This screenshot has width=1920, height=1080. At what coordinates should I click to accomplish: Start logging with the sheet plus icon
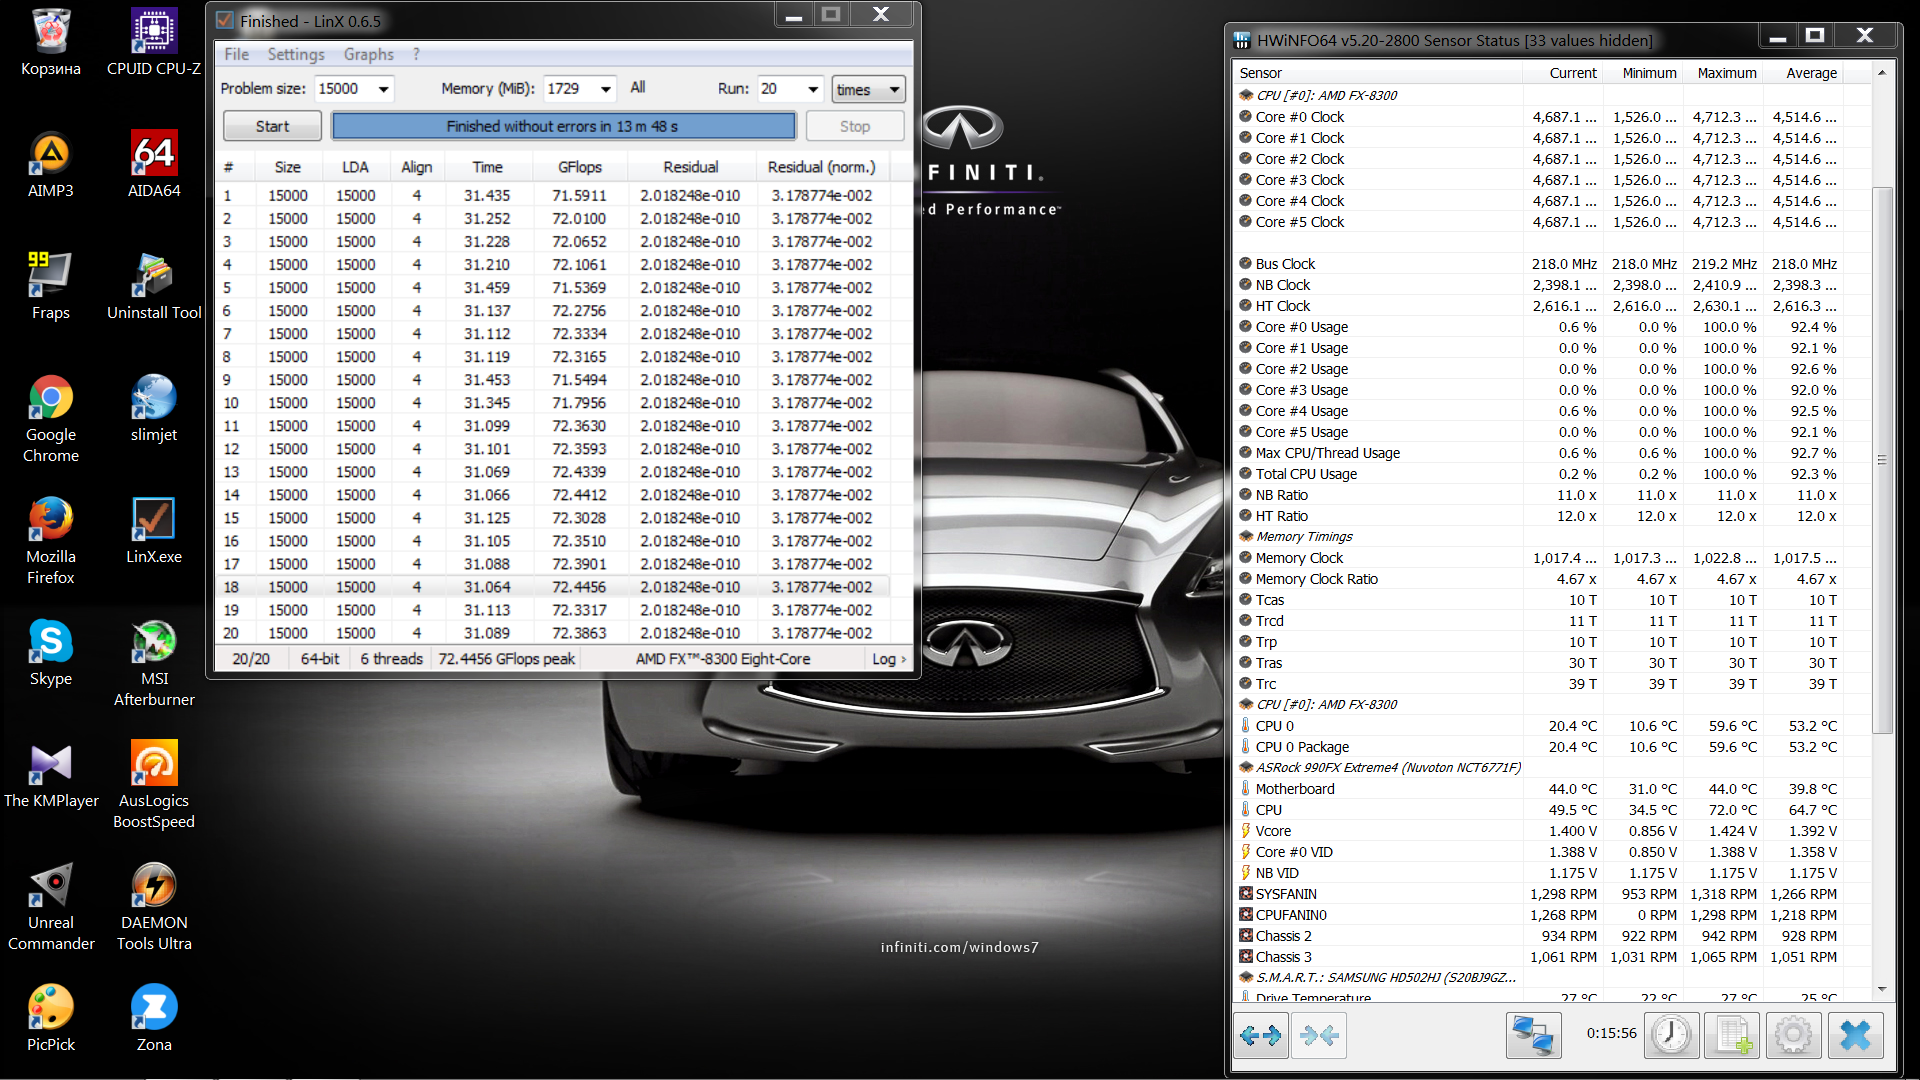click(1732, 1035)
